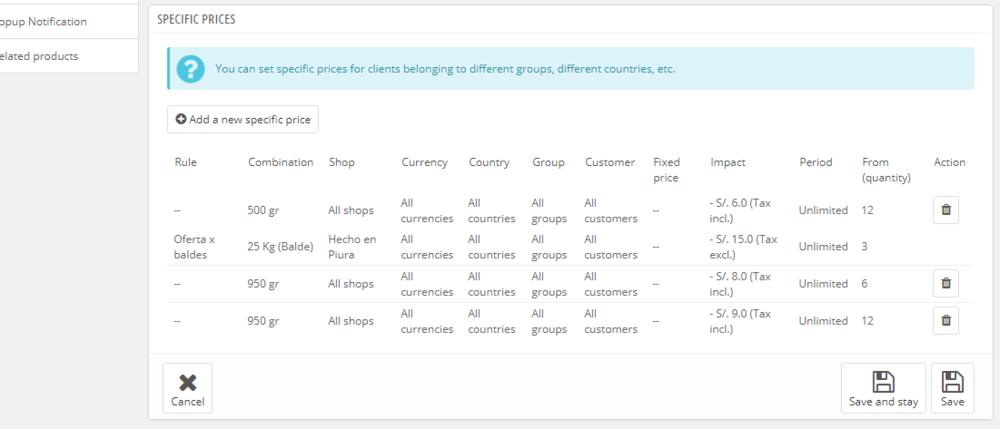The image size is (1000, 429).
Task: Click the Impact column header
Action: [728, 163]
